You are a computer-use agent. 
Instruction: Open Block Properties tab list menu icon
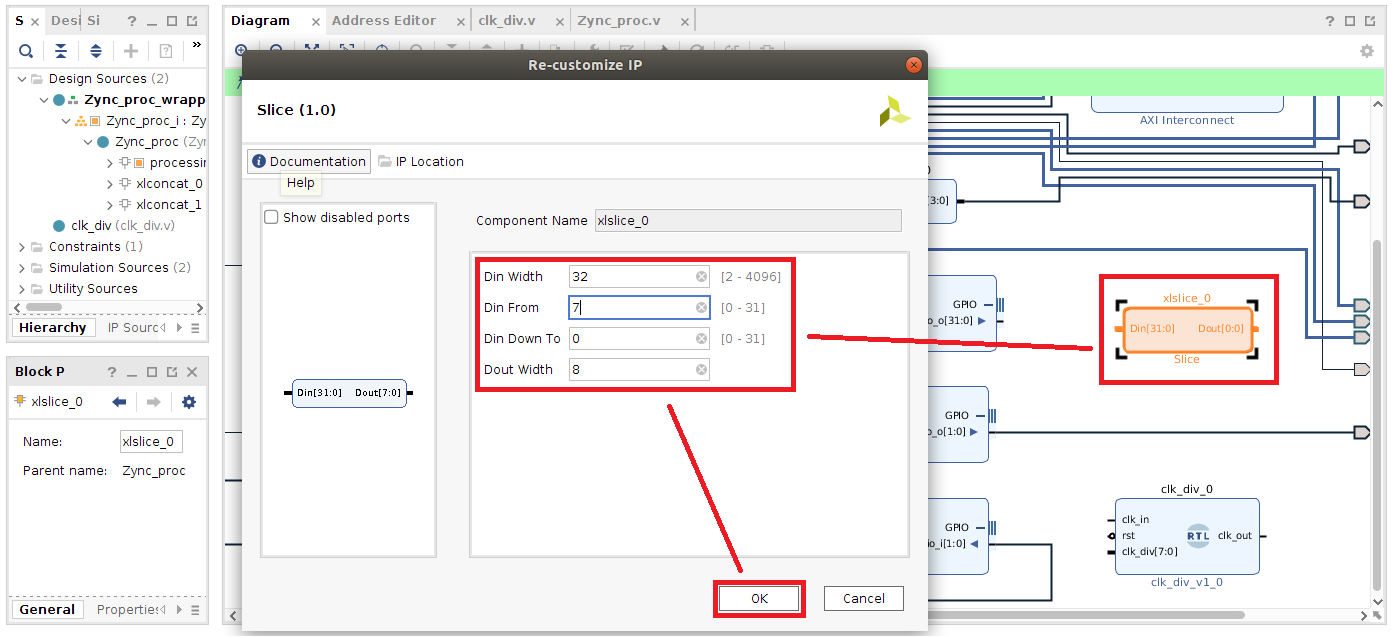[195, 609]
